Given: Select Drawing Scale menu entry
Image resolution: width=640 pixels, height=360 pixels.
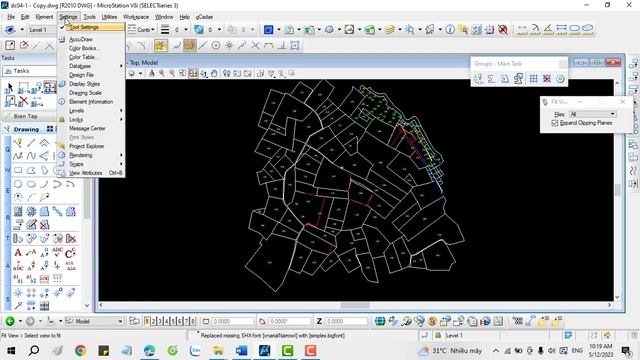Looking at the screenshot, I should click(85, 93).
